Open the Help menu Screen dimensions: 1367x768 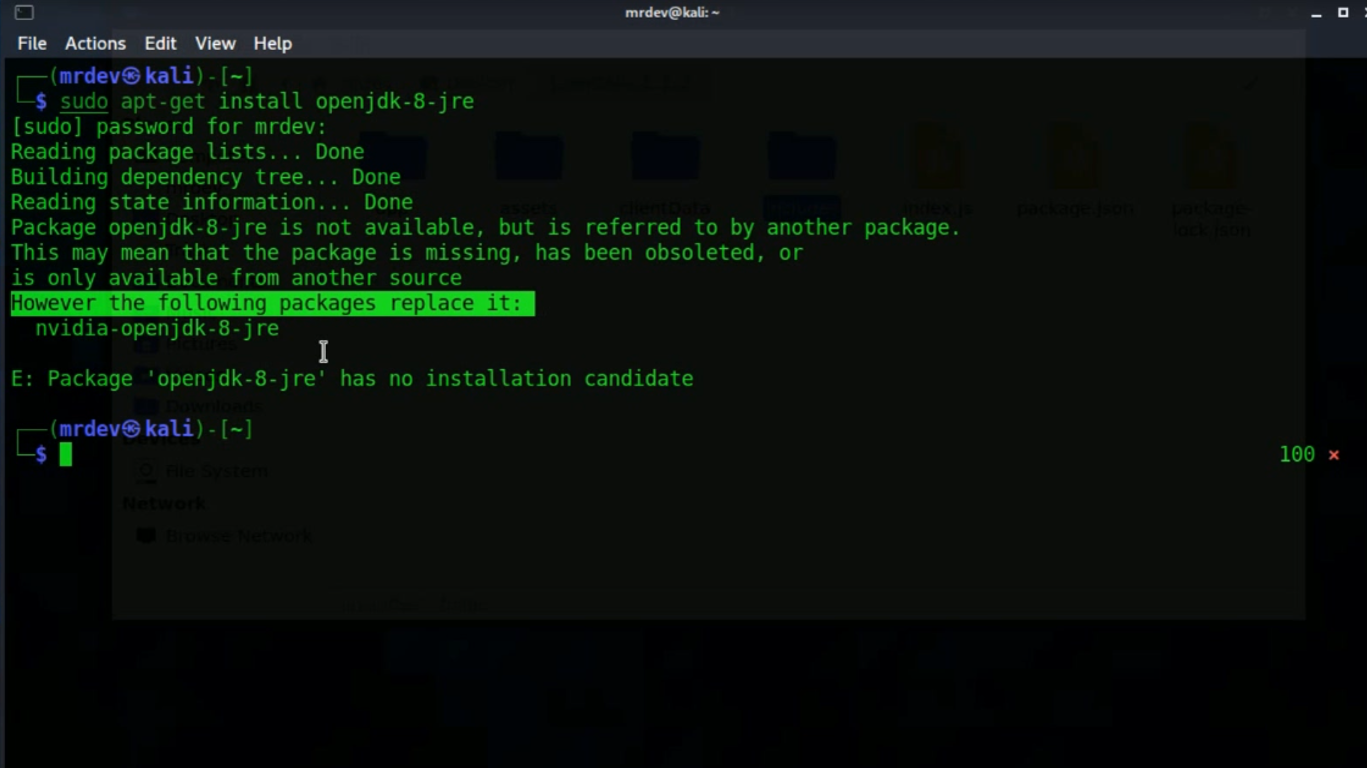(272, 43)
